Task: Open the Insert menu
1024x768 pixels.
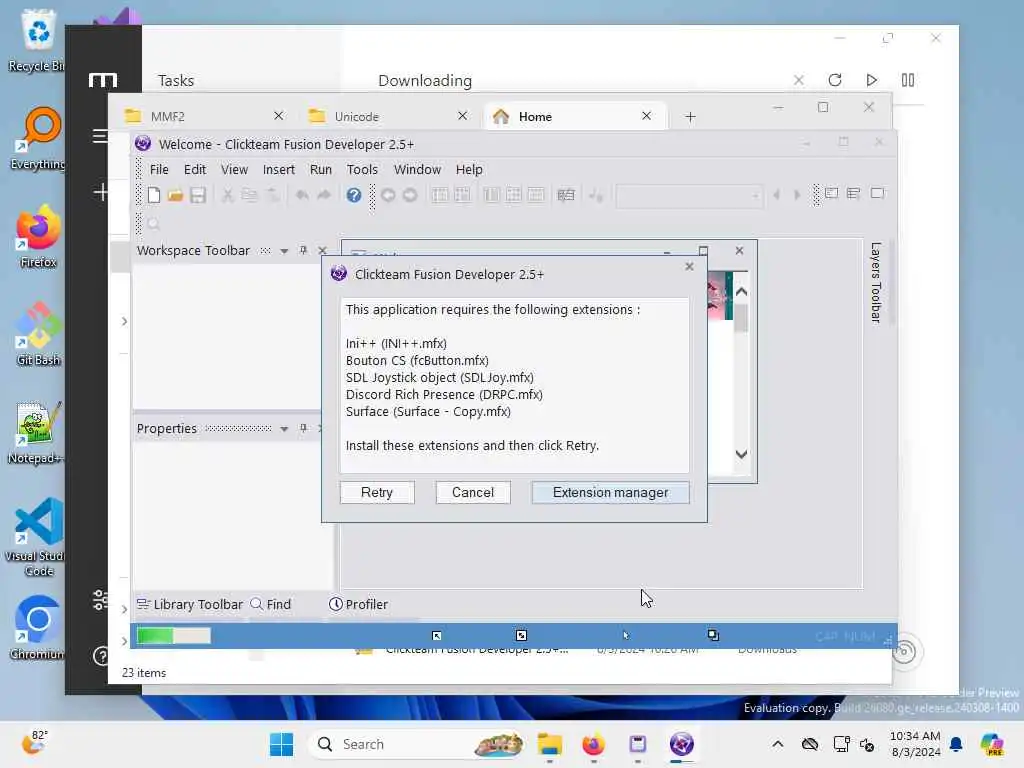Action: coord(278,169)
